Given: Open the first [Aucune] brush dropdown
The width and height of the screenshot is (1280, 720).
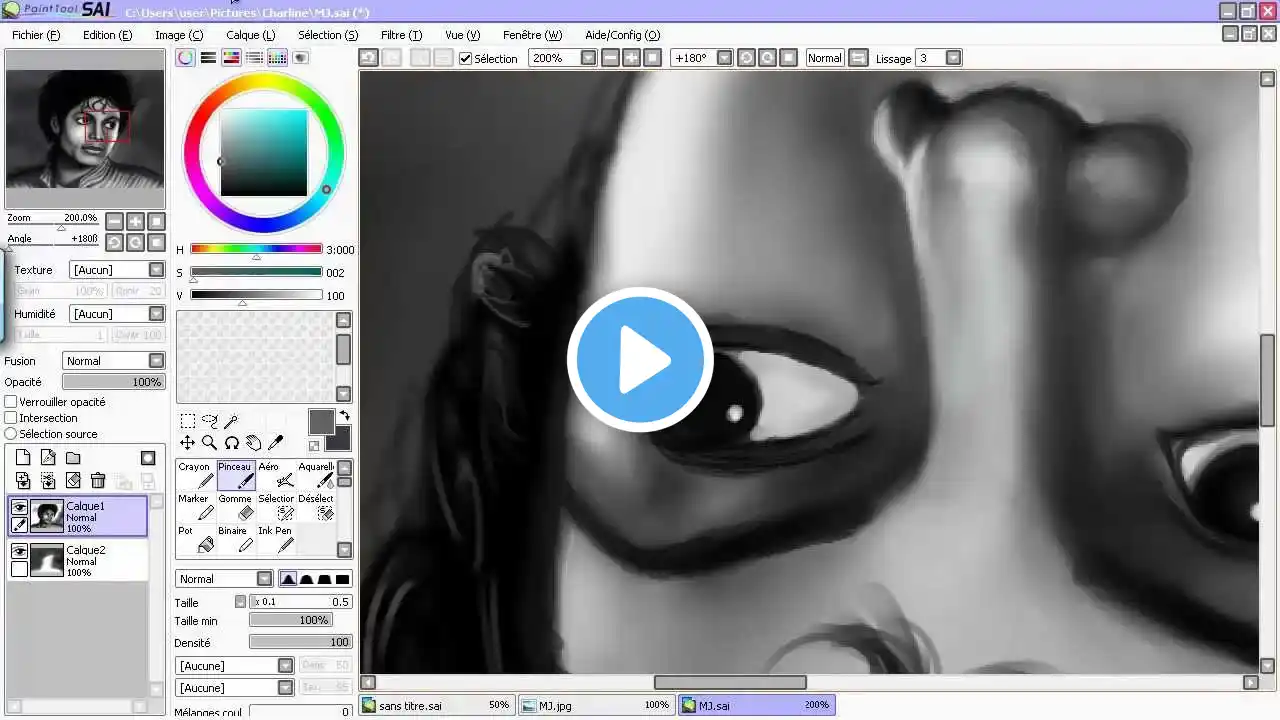Looking at the screenshot, I should (234, 666).
